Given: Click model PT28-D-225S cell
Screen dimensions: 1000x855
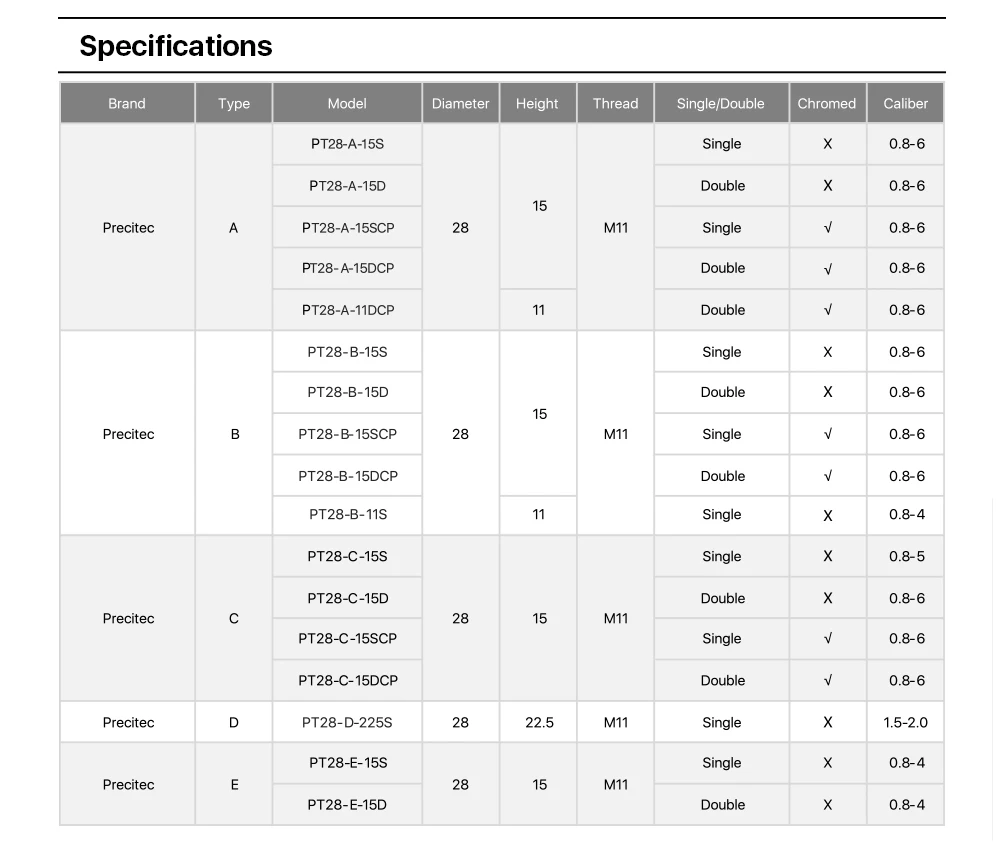Looking at the screenshot, I should pos(347,722).
